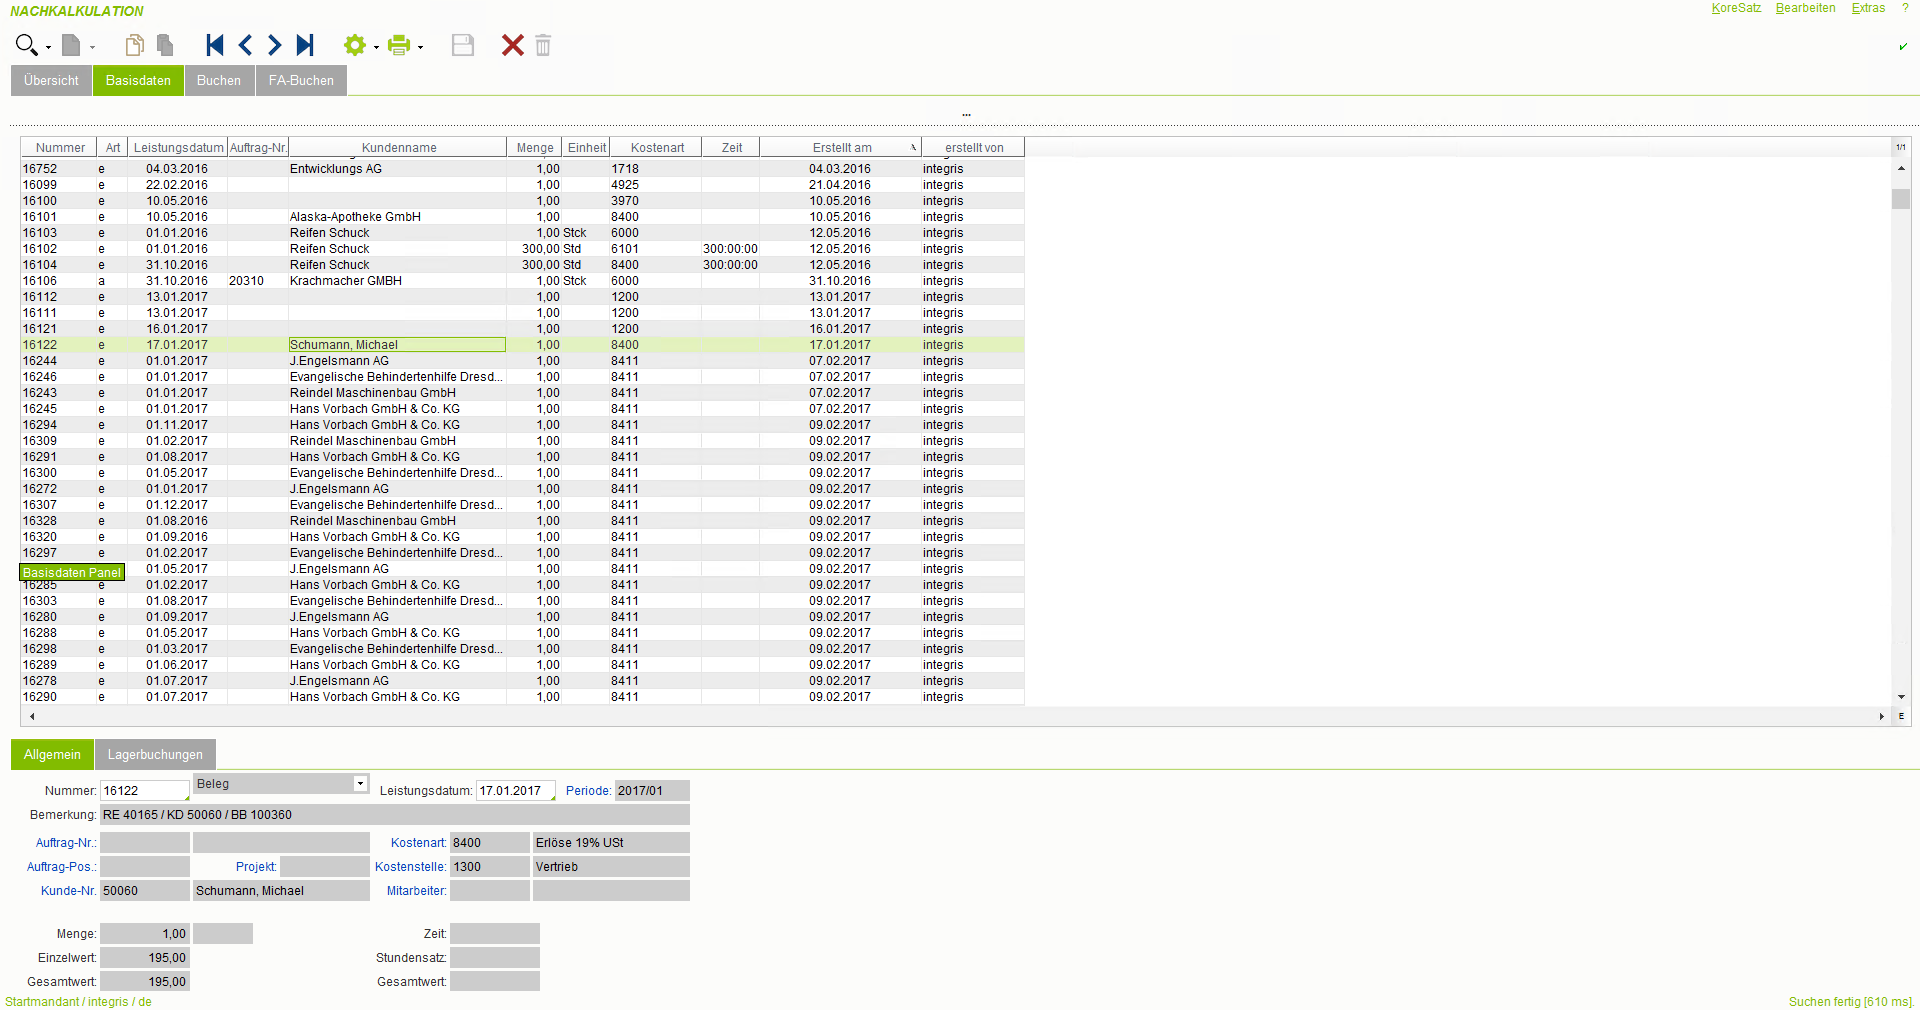
Task: Select row 16752 Entwicklungs AG
Action: (523, 169)
